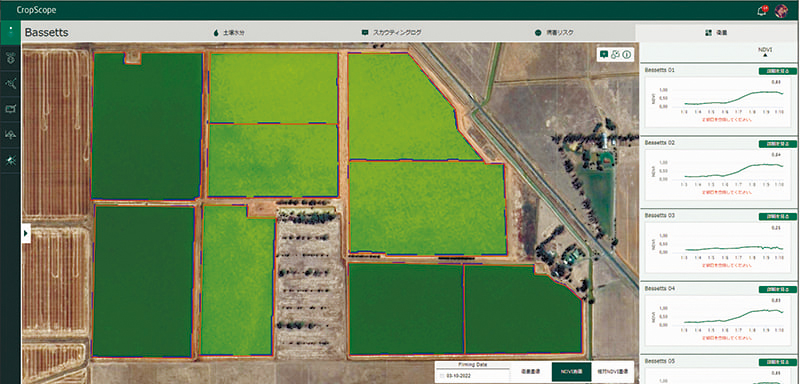The image size is (800, 384).
Task: Click the green button for Bassetts 03
Action: coord(777,216)
